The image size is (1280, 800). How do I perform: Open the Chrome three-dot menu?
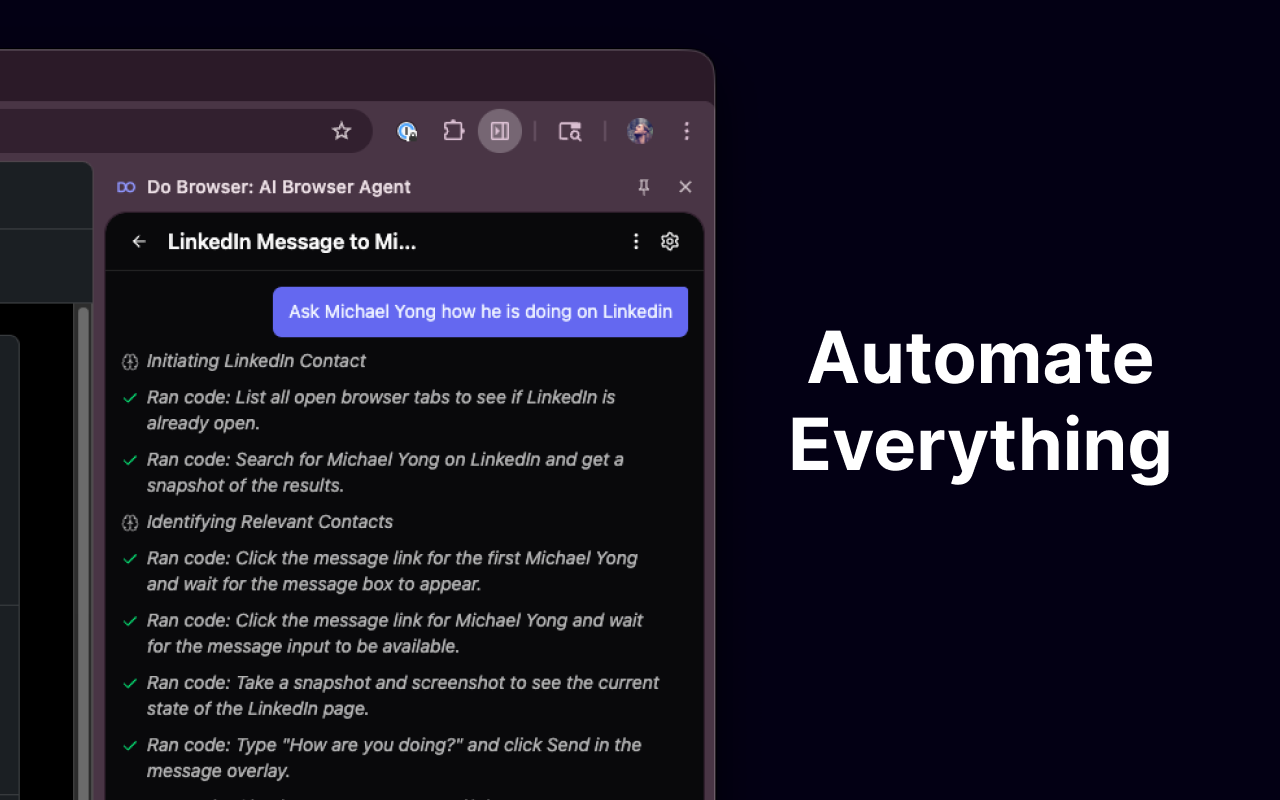[687, 131]
